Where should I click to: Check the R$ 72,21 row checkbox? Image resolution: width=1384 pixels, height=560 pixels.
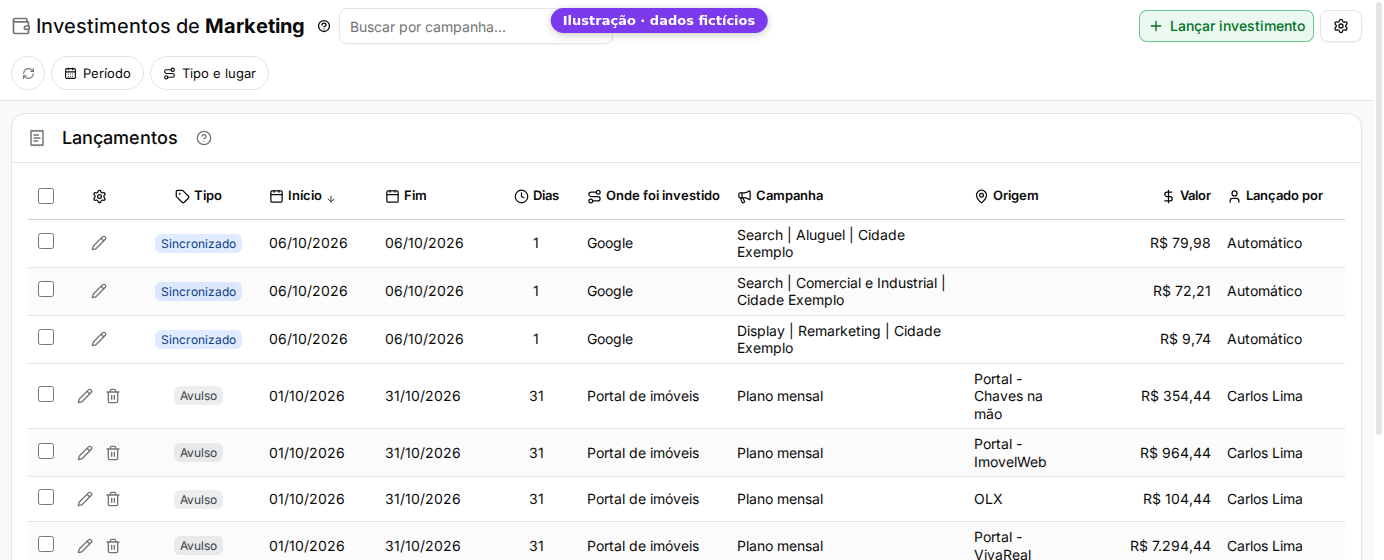pyautogui.click(x=46, y=289)
